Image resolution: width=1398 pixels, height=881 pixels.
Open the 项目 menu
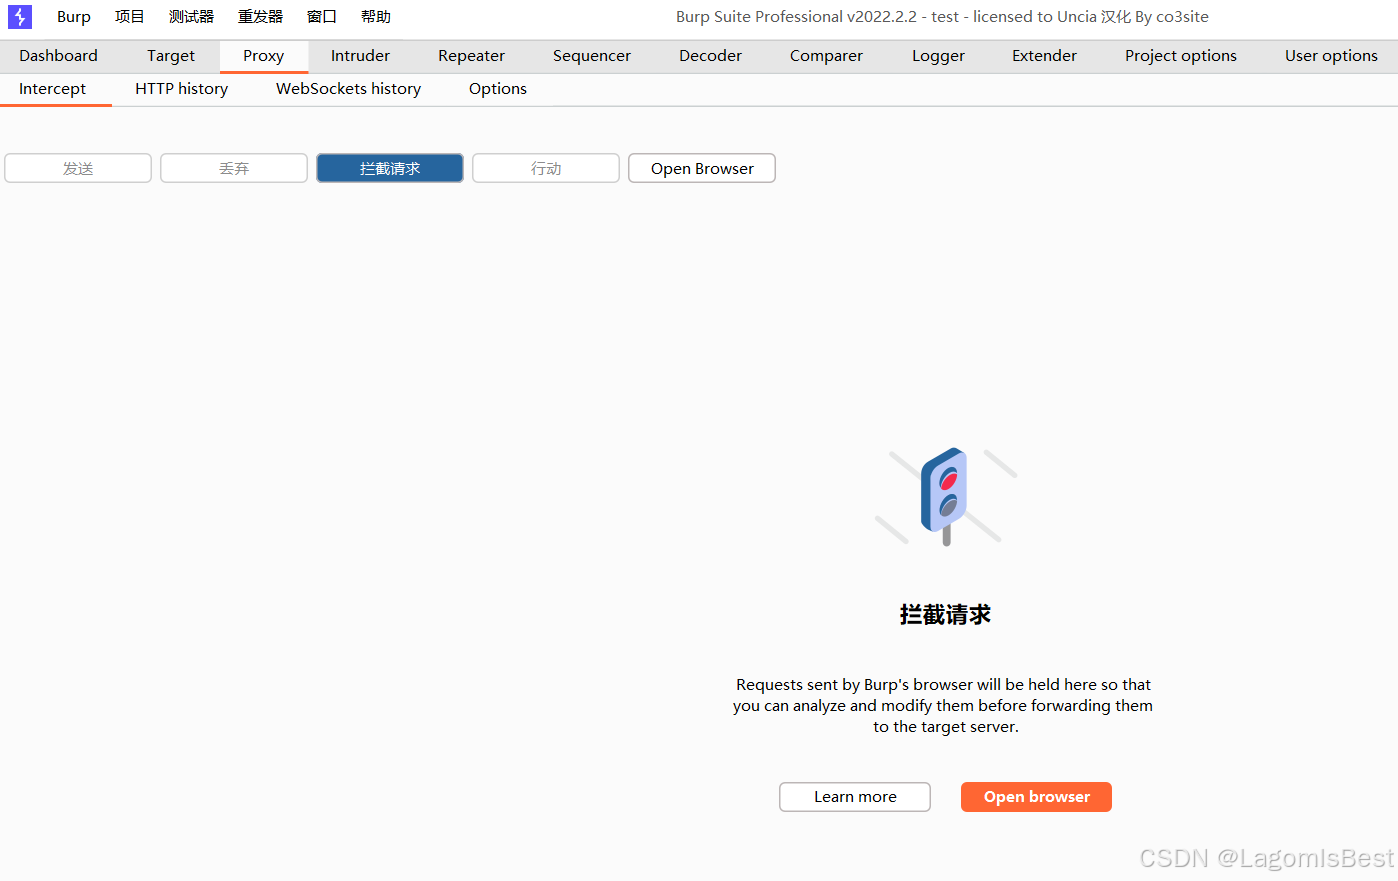coord(130,17)
